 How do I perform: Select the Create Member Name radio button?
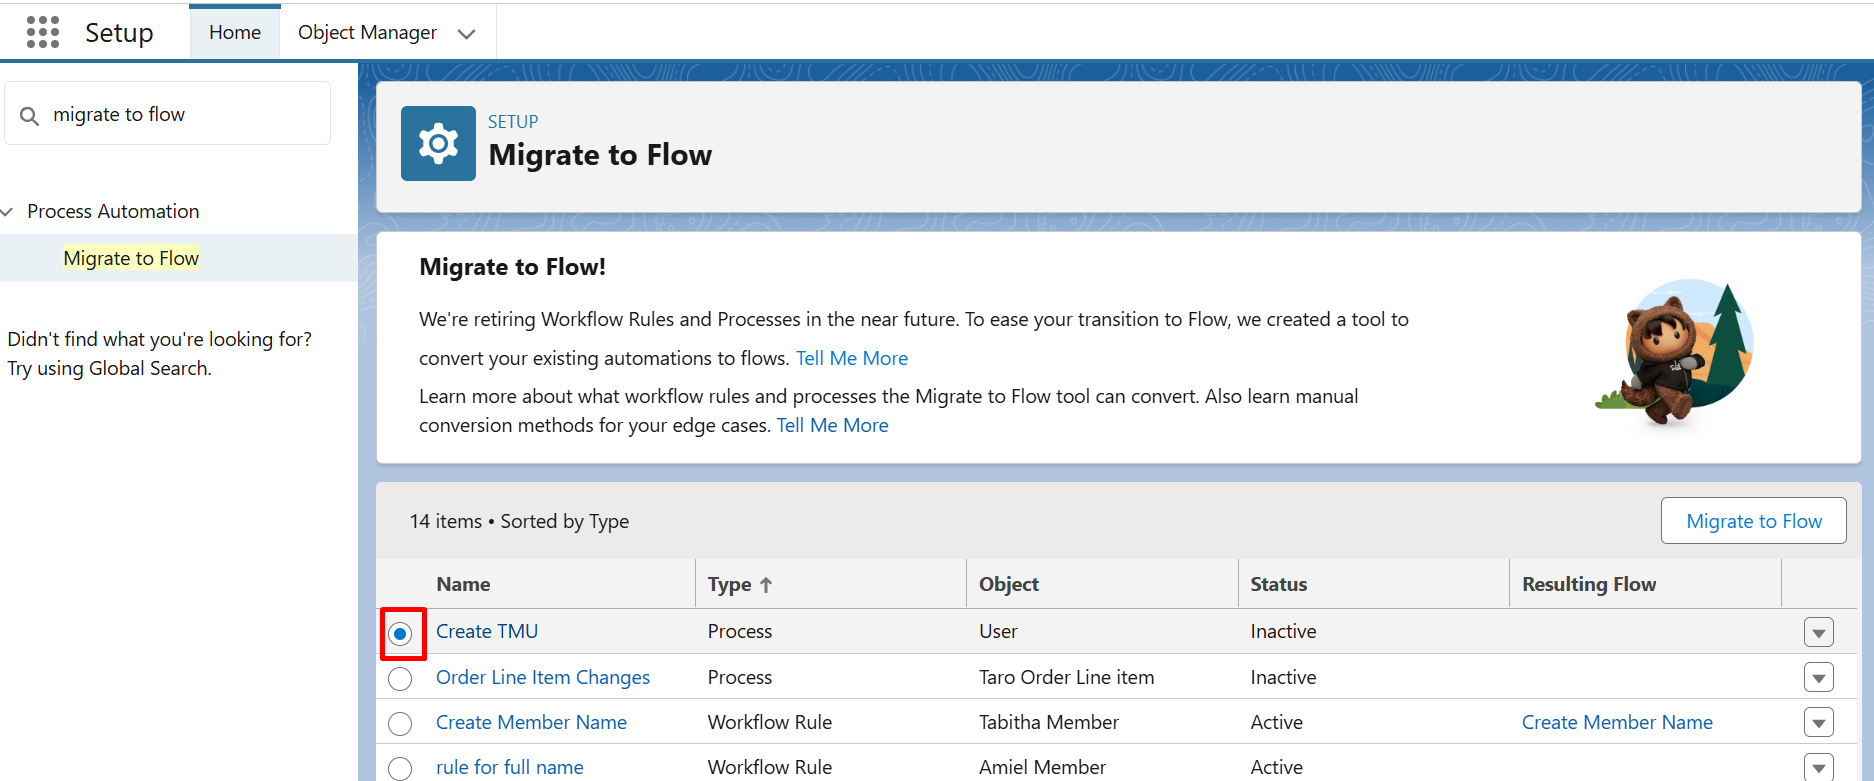point(400,724)
